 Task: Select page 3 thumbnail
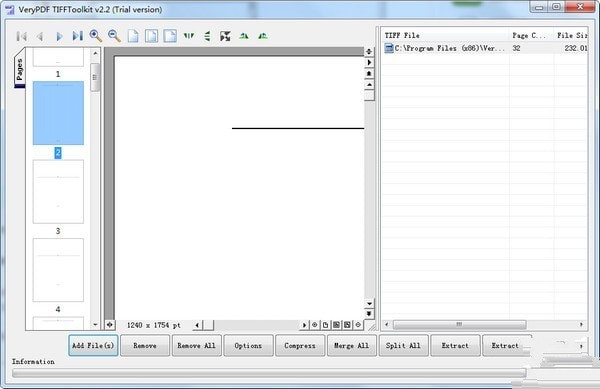[x=58, y=192]
